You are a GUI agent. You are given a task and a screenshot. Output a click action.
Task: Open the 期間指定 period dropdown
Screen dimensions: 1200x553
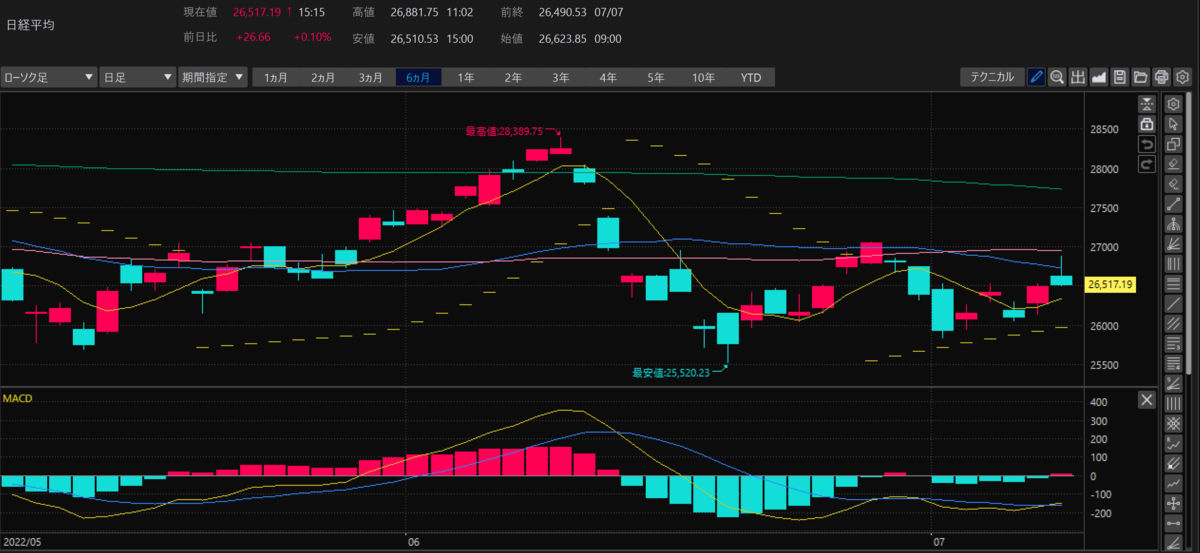213,77
